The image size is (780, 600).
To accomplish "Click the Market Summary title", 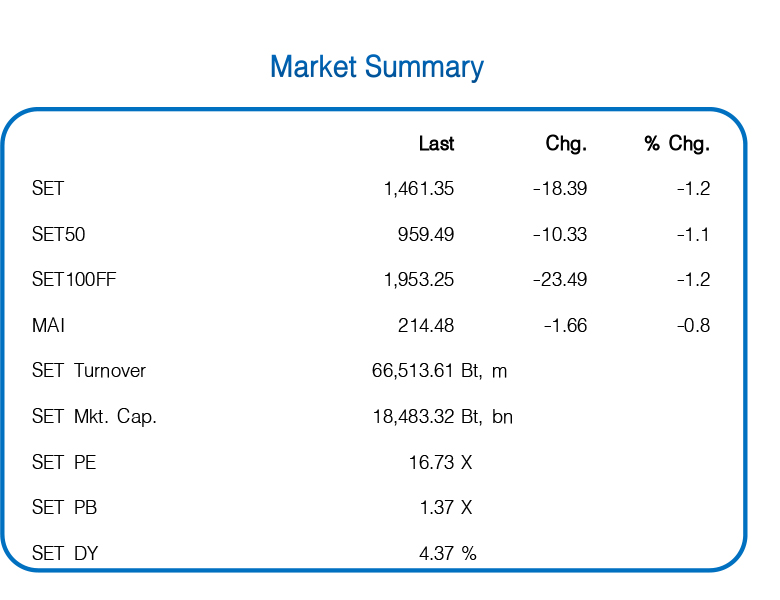I will click(377, 67).
